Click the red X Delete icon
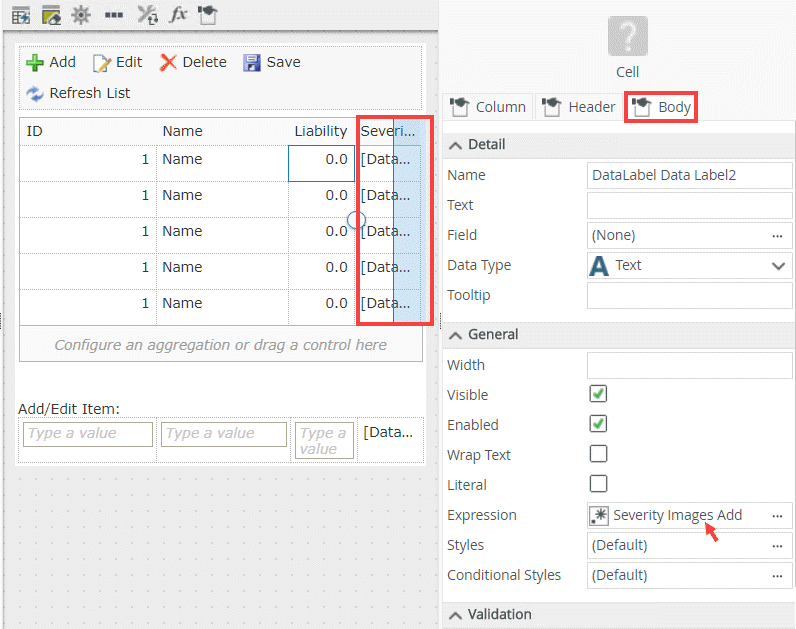The height and width of the screenshot is (629, 796). tap(168, 62)
